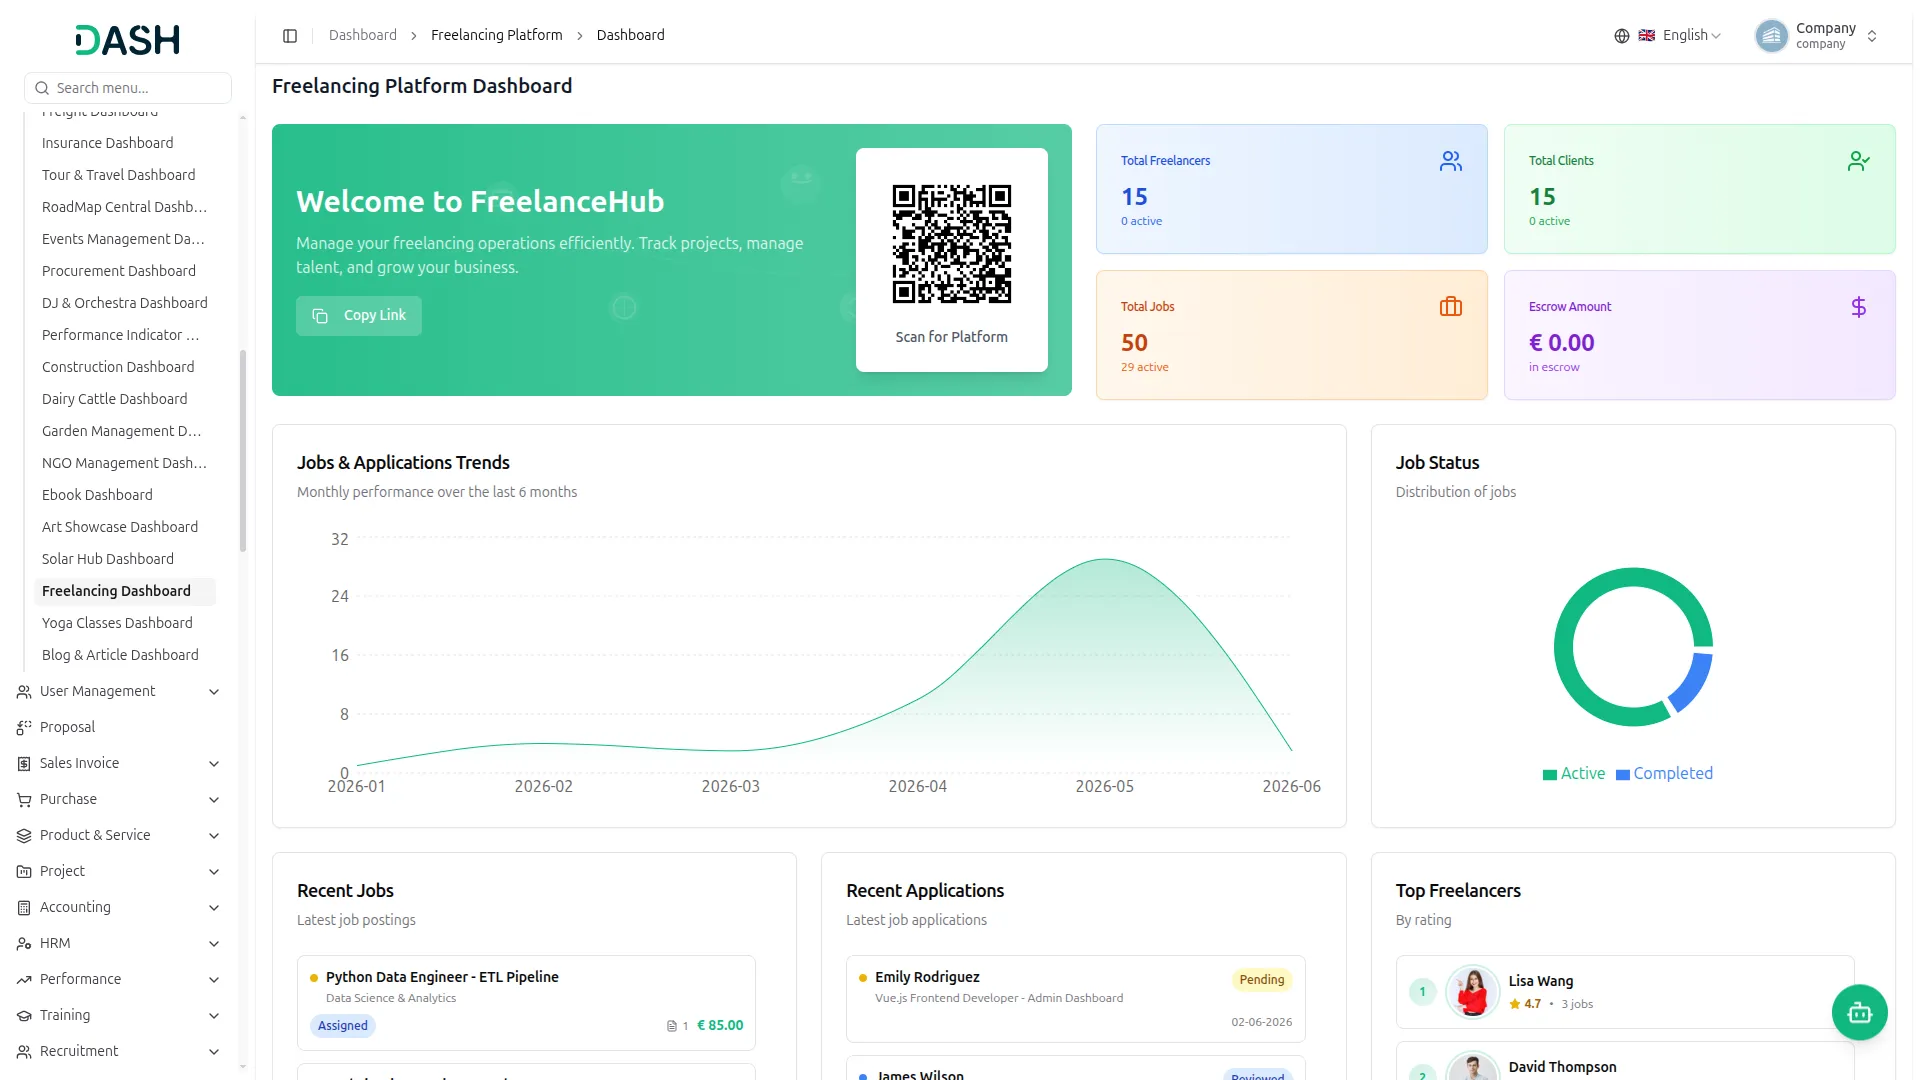1920x1080 pixels.
Task: Focus the Search menu input
Action: click(x=128, y=88)
